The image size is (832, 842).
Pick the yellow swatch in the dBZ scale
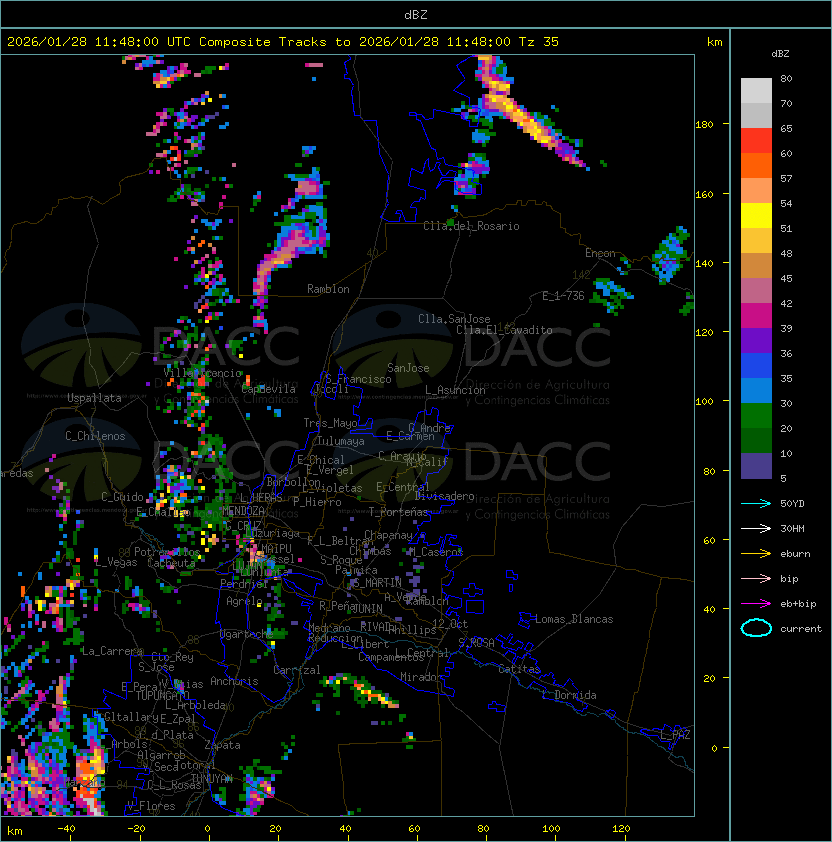[756, 216]
